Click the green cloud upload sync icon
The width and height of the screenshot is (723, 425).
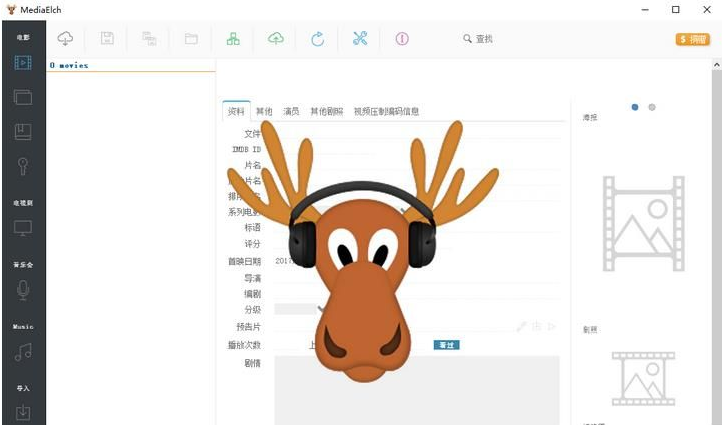point(276,39)
